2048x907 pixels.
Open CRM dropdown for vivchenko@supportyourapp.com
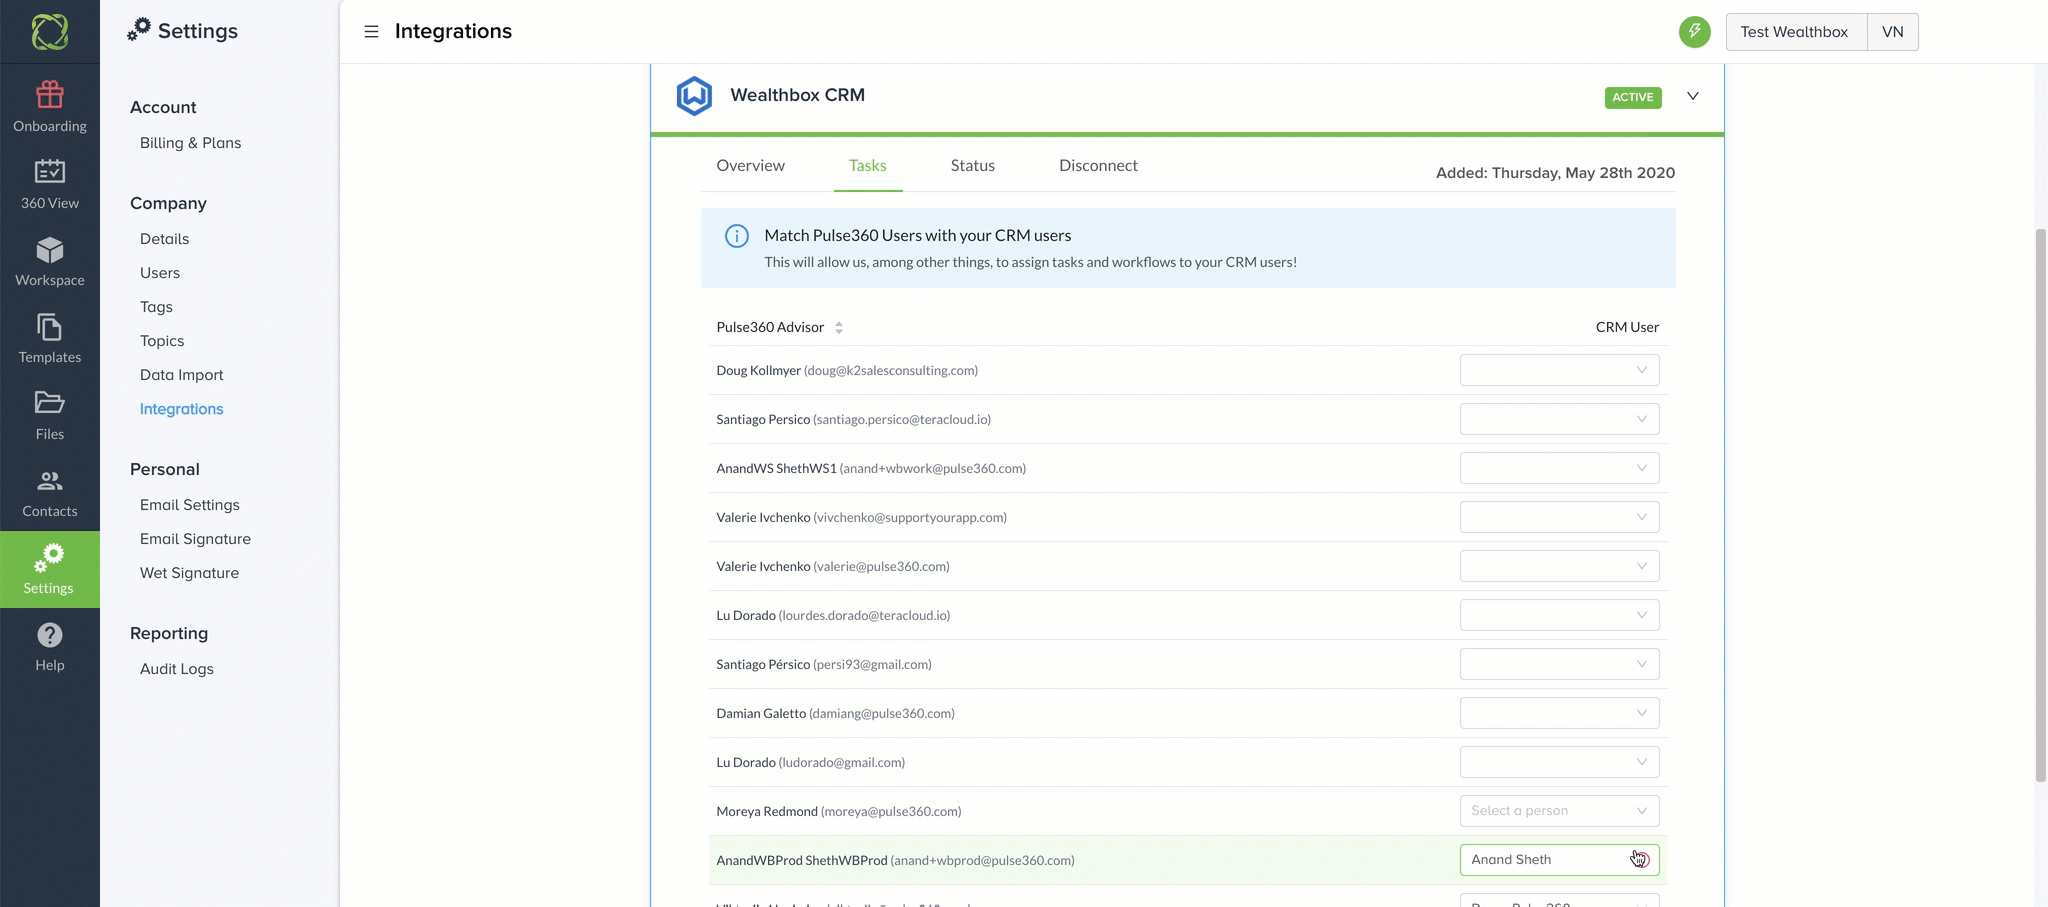(1559, 517)
